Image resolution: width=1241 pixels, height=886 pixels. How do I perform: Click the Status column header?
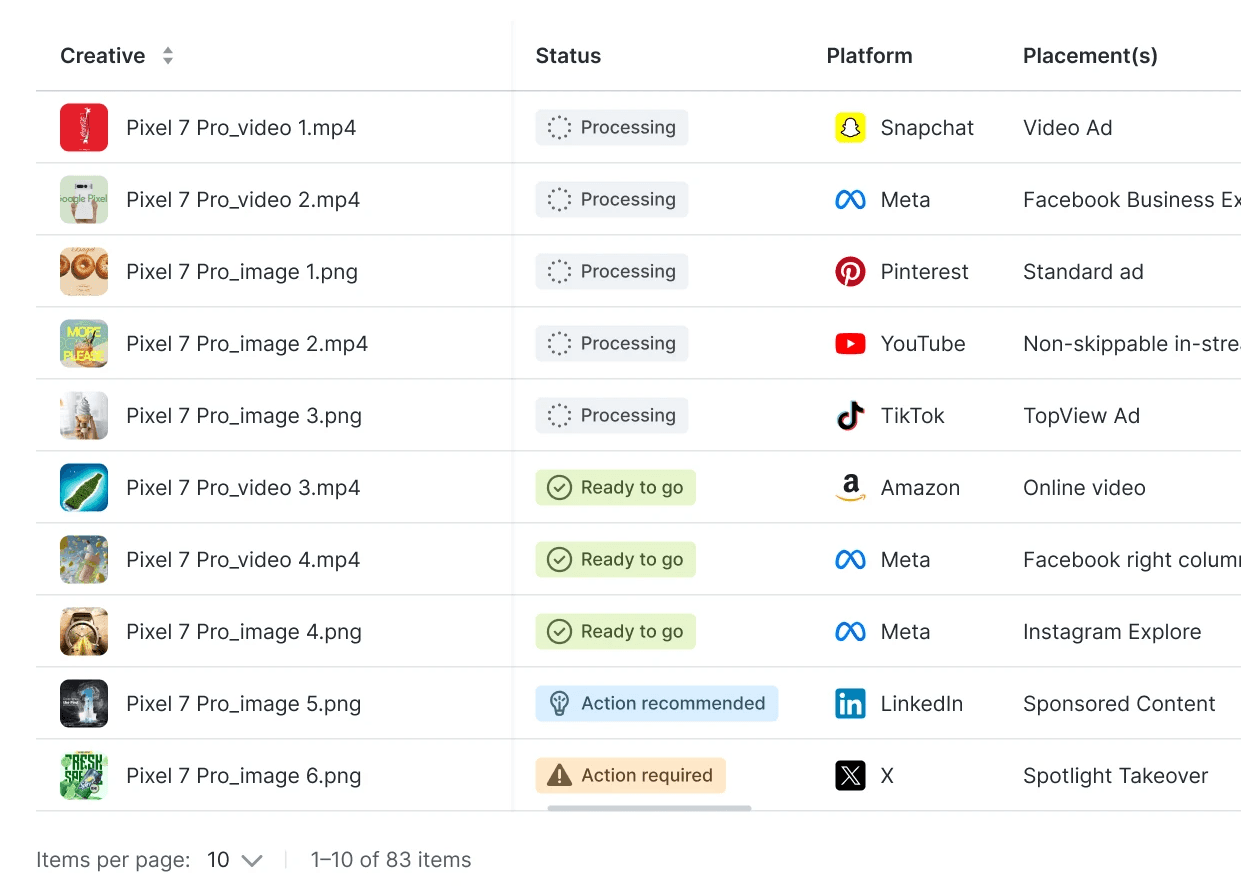(568, 56)
